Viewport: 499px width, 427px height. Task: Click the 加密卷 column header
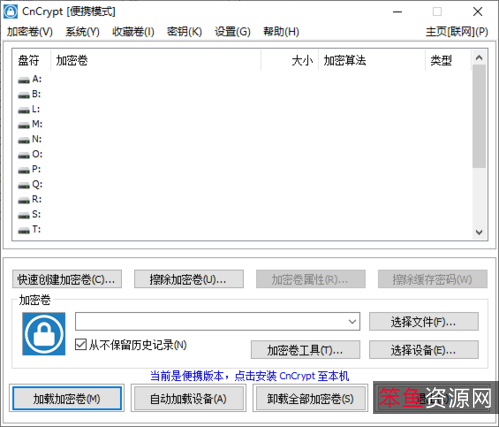click(x=156, y=61)
